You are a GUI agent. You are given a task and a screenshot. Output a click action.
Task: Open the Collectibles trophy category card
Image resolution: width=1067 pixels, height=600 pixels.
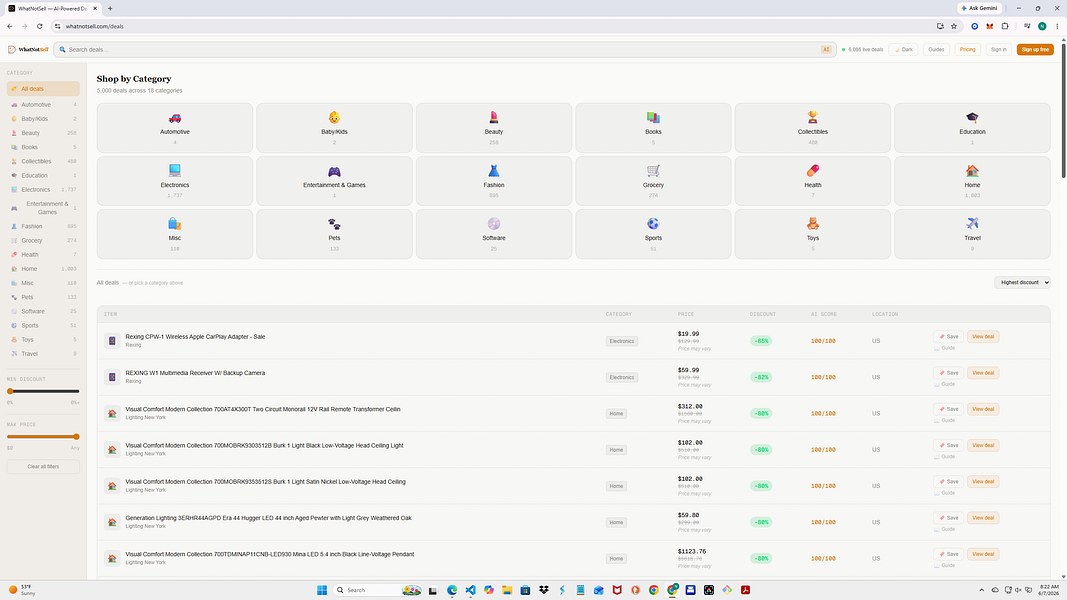[812, 128]
